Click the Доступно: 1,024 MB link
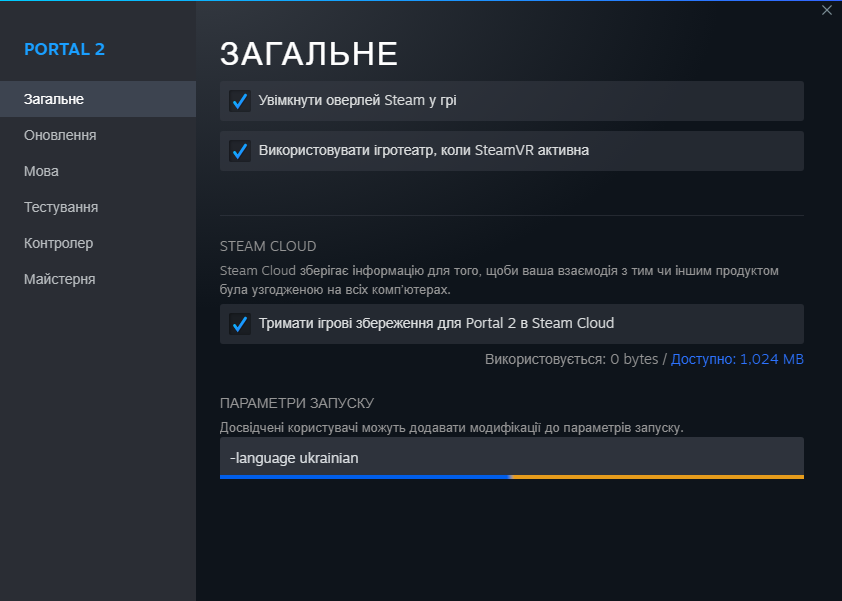 click(737, 359)
